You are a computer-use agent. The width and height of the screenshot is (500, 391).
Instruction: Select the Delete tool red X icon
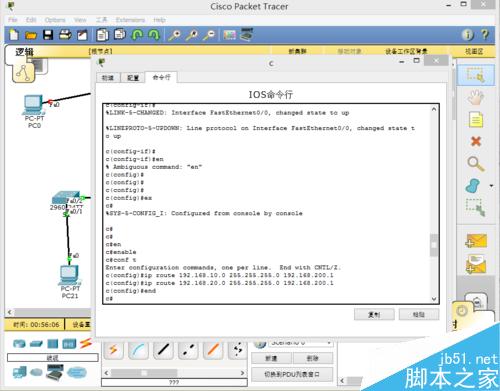[476, 141]
